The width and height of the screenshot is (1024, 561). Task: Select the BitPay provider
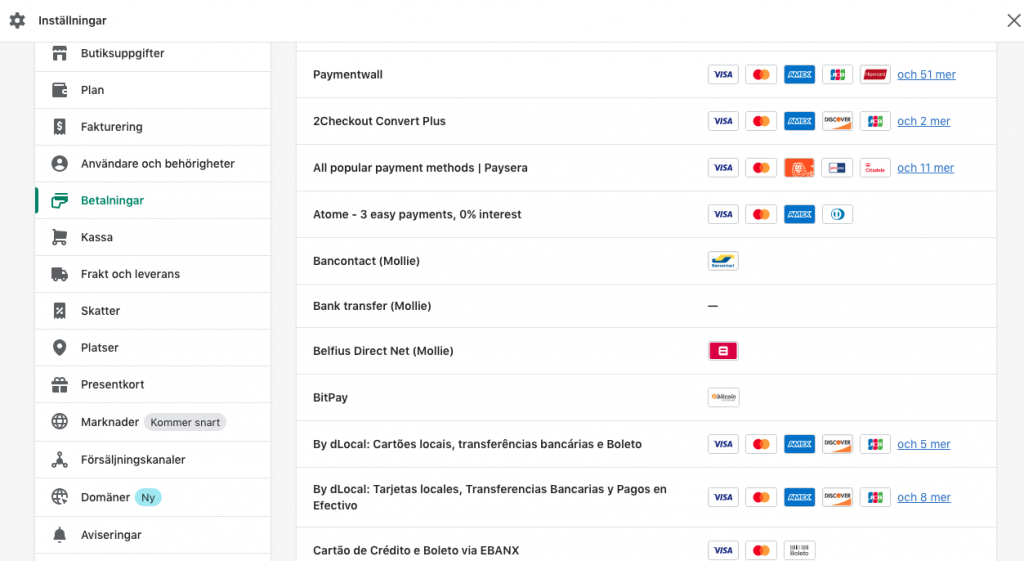click(647, 397)
